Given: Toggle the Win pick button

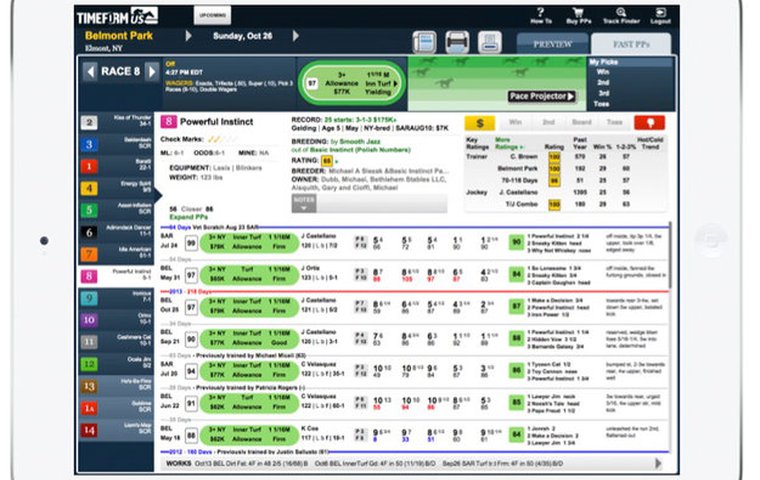Looking at the screenshot, I should click(x=515, y=123).
